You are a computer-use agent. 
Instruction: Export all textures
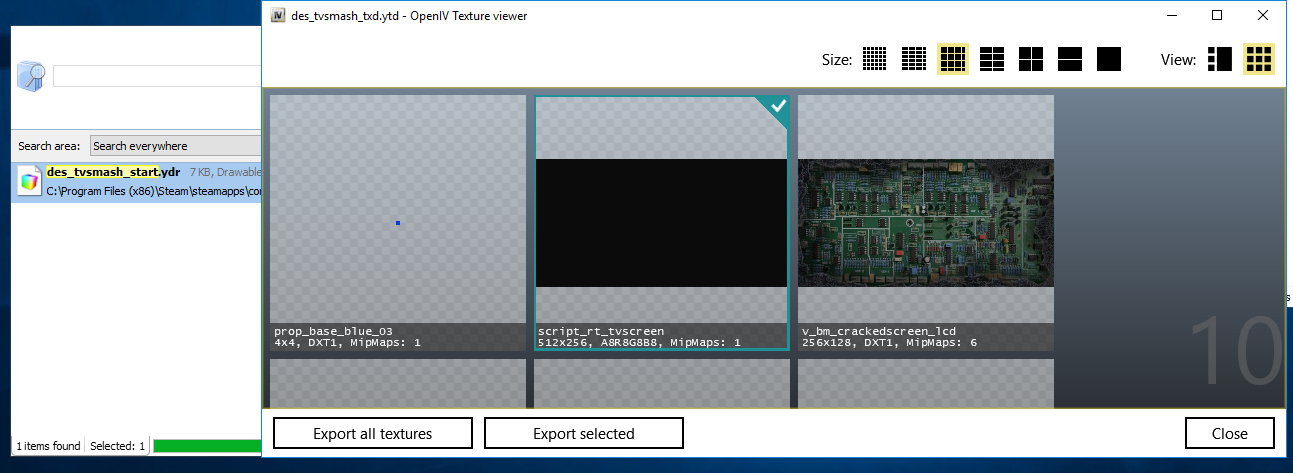click(x=373, y=433)
